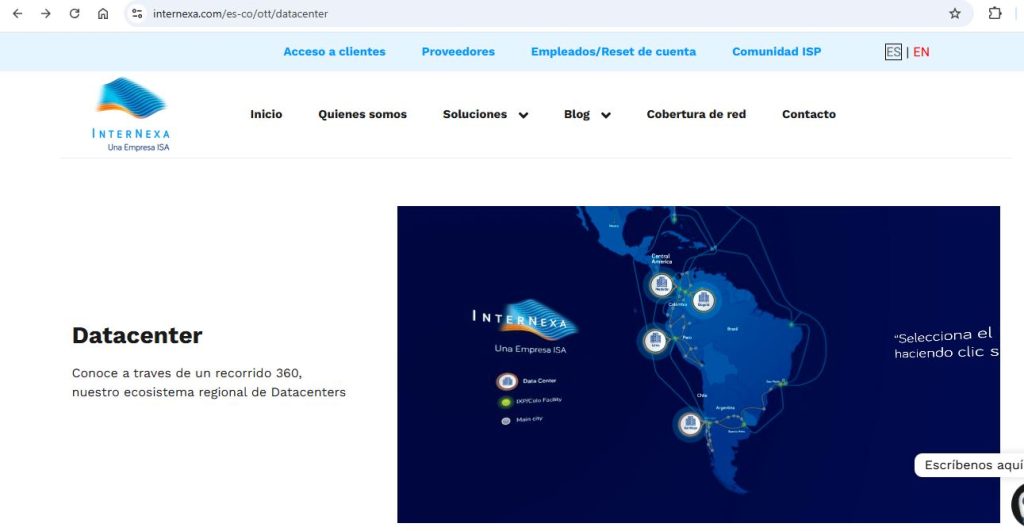Open the Comunidad ISP link
Viewport: 1024px width, 531px height.
[776, 52]
